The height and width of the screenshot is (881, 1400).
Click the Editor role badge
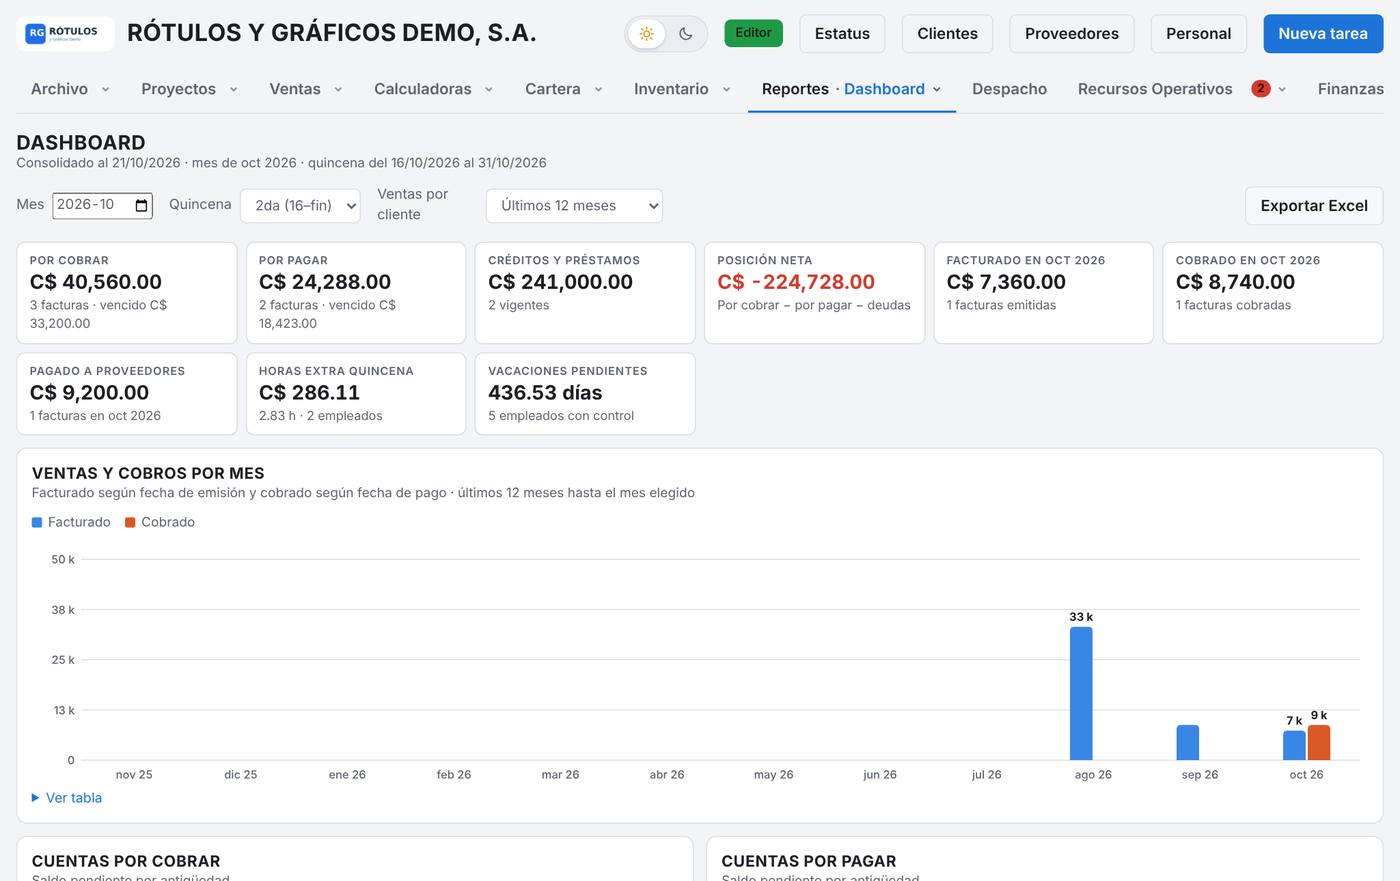click(753, 33)
